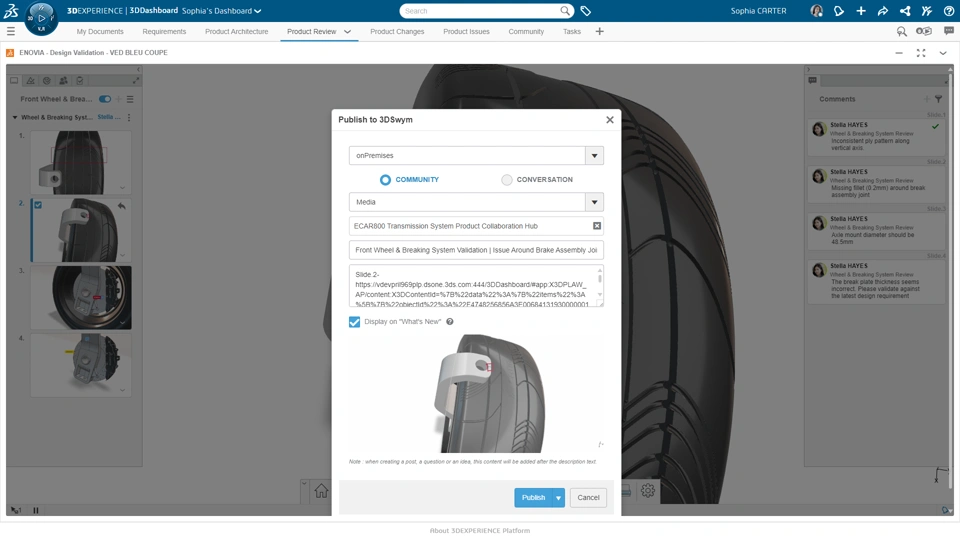The height and width of the screenshot is (540, 960).
Task: Open the help question mark icon
Action: pyautogui.click(x=949, y=11)
